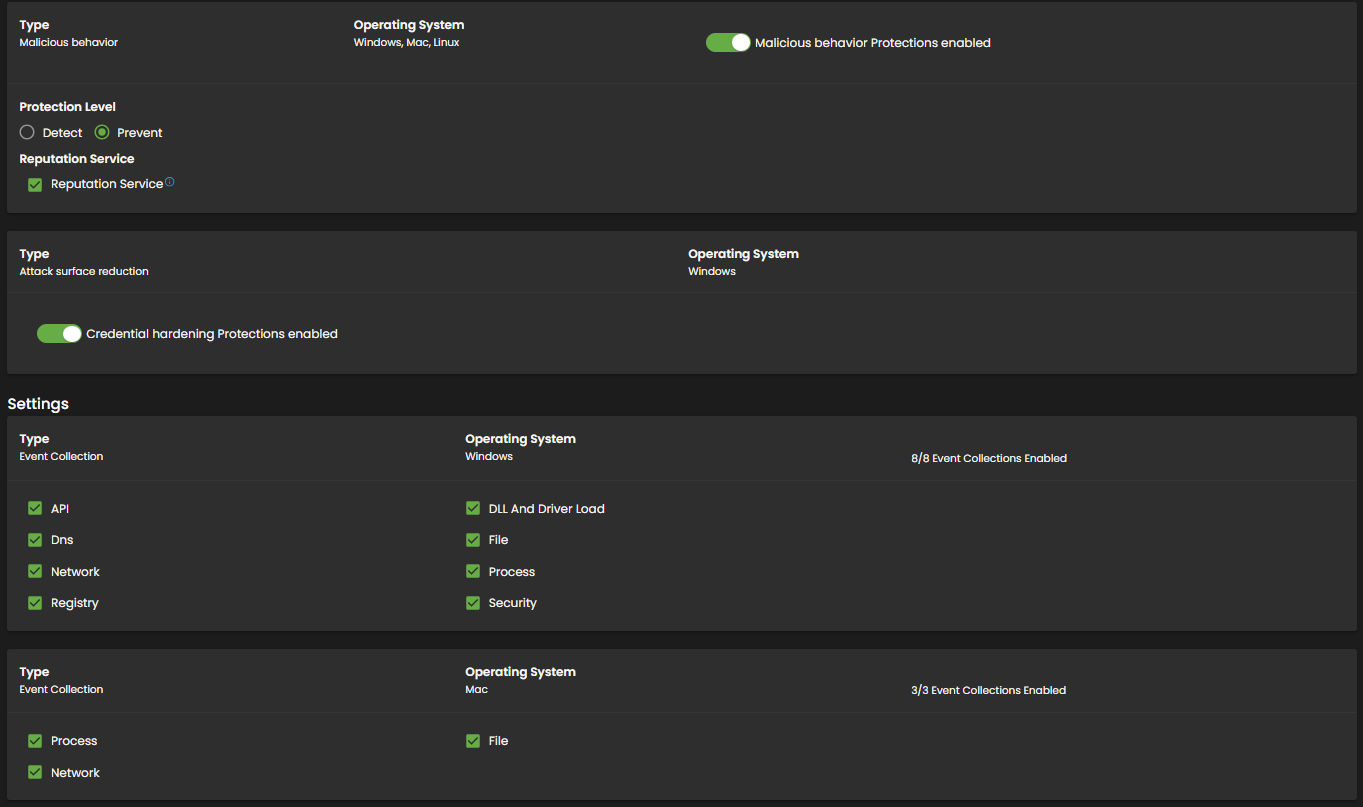Click the Settings section heading
Image resolution: width=1363 pixels, height=807 pixels.
coord(38,404)
